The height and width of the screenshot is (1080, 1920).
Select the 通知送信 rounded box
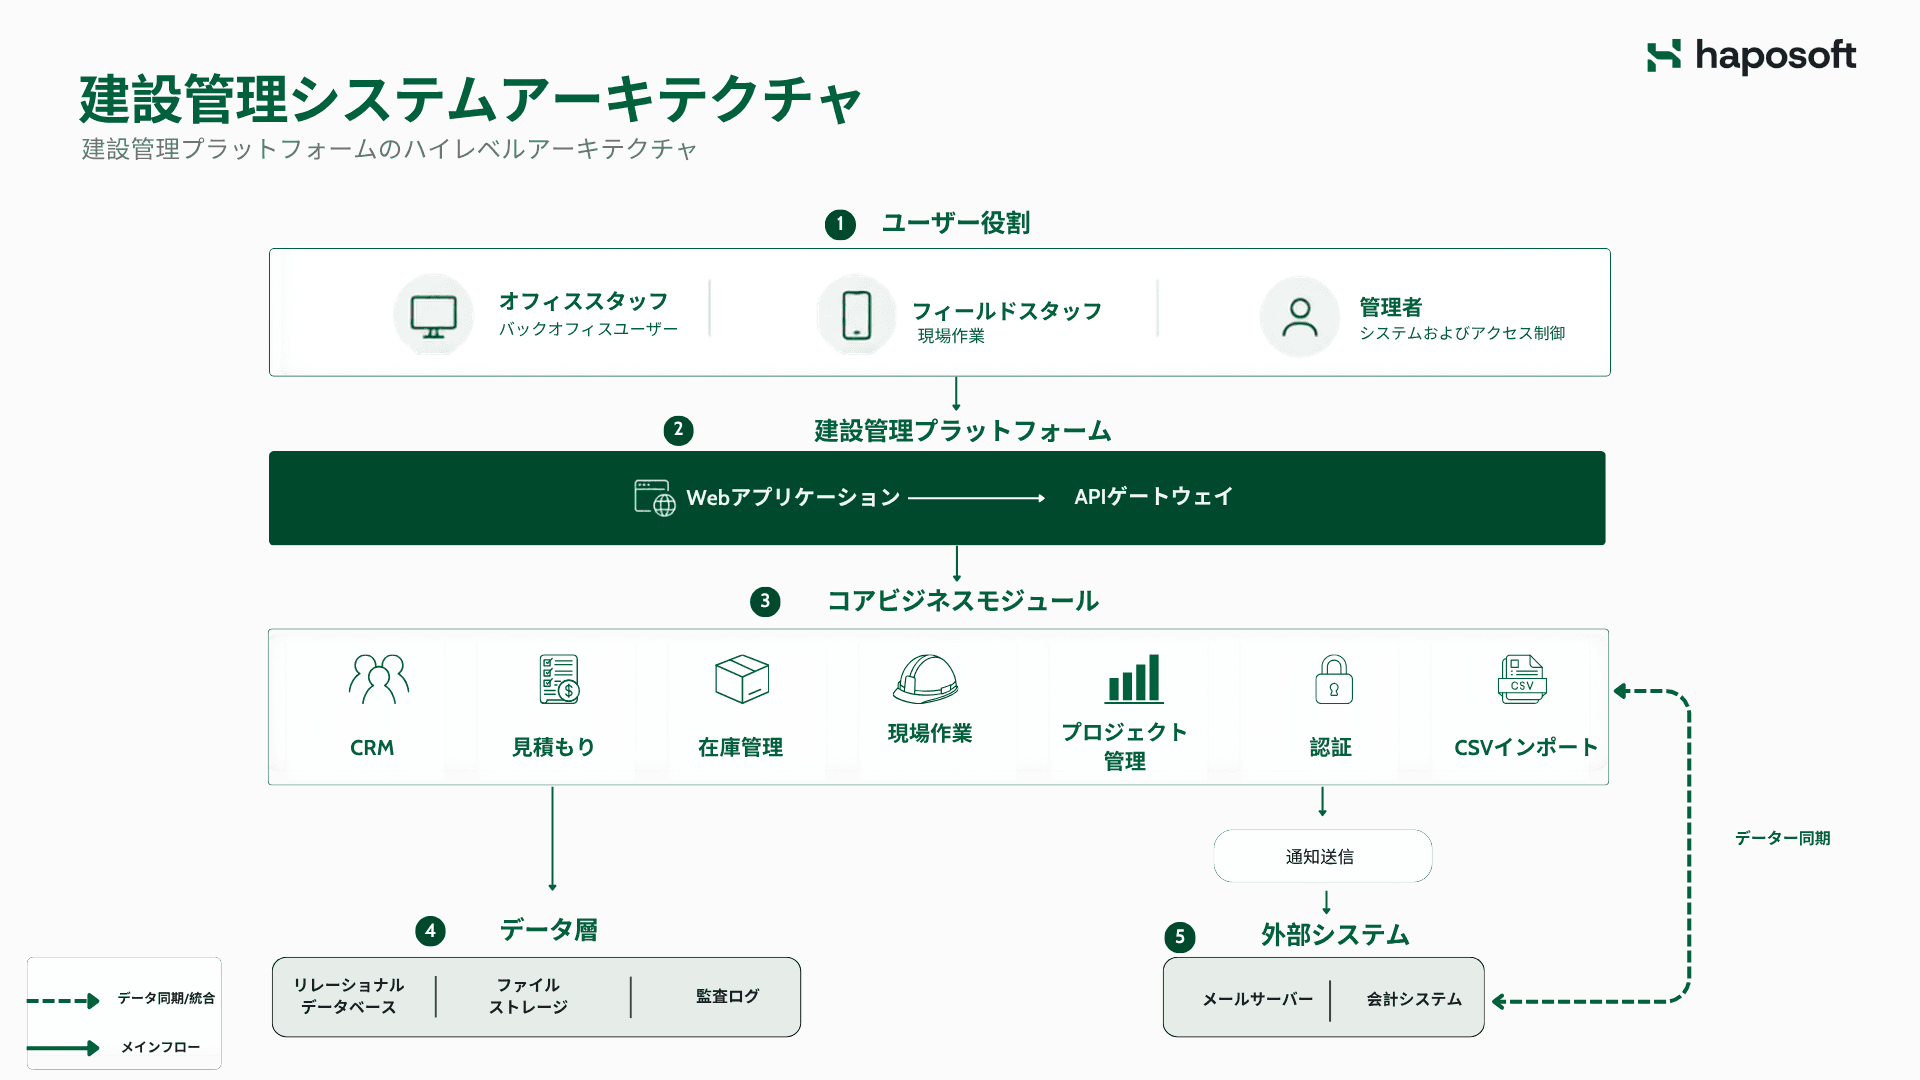(1322, 856)
